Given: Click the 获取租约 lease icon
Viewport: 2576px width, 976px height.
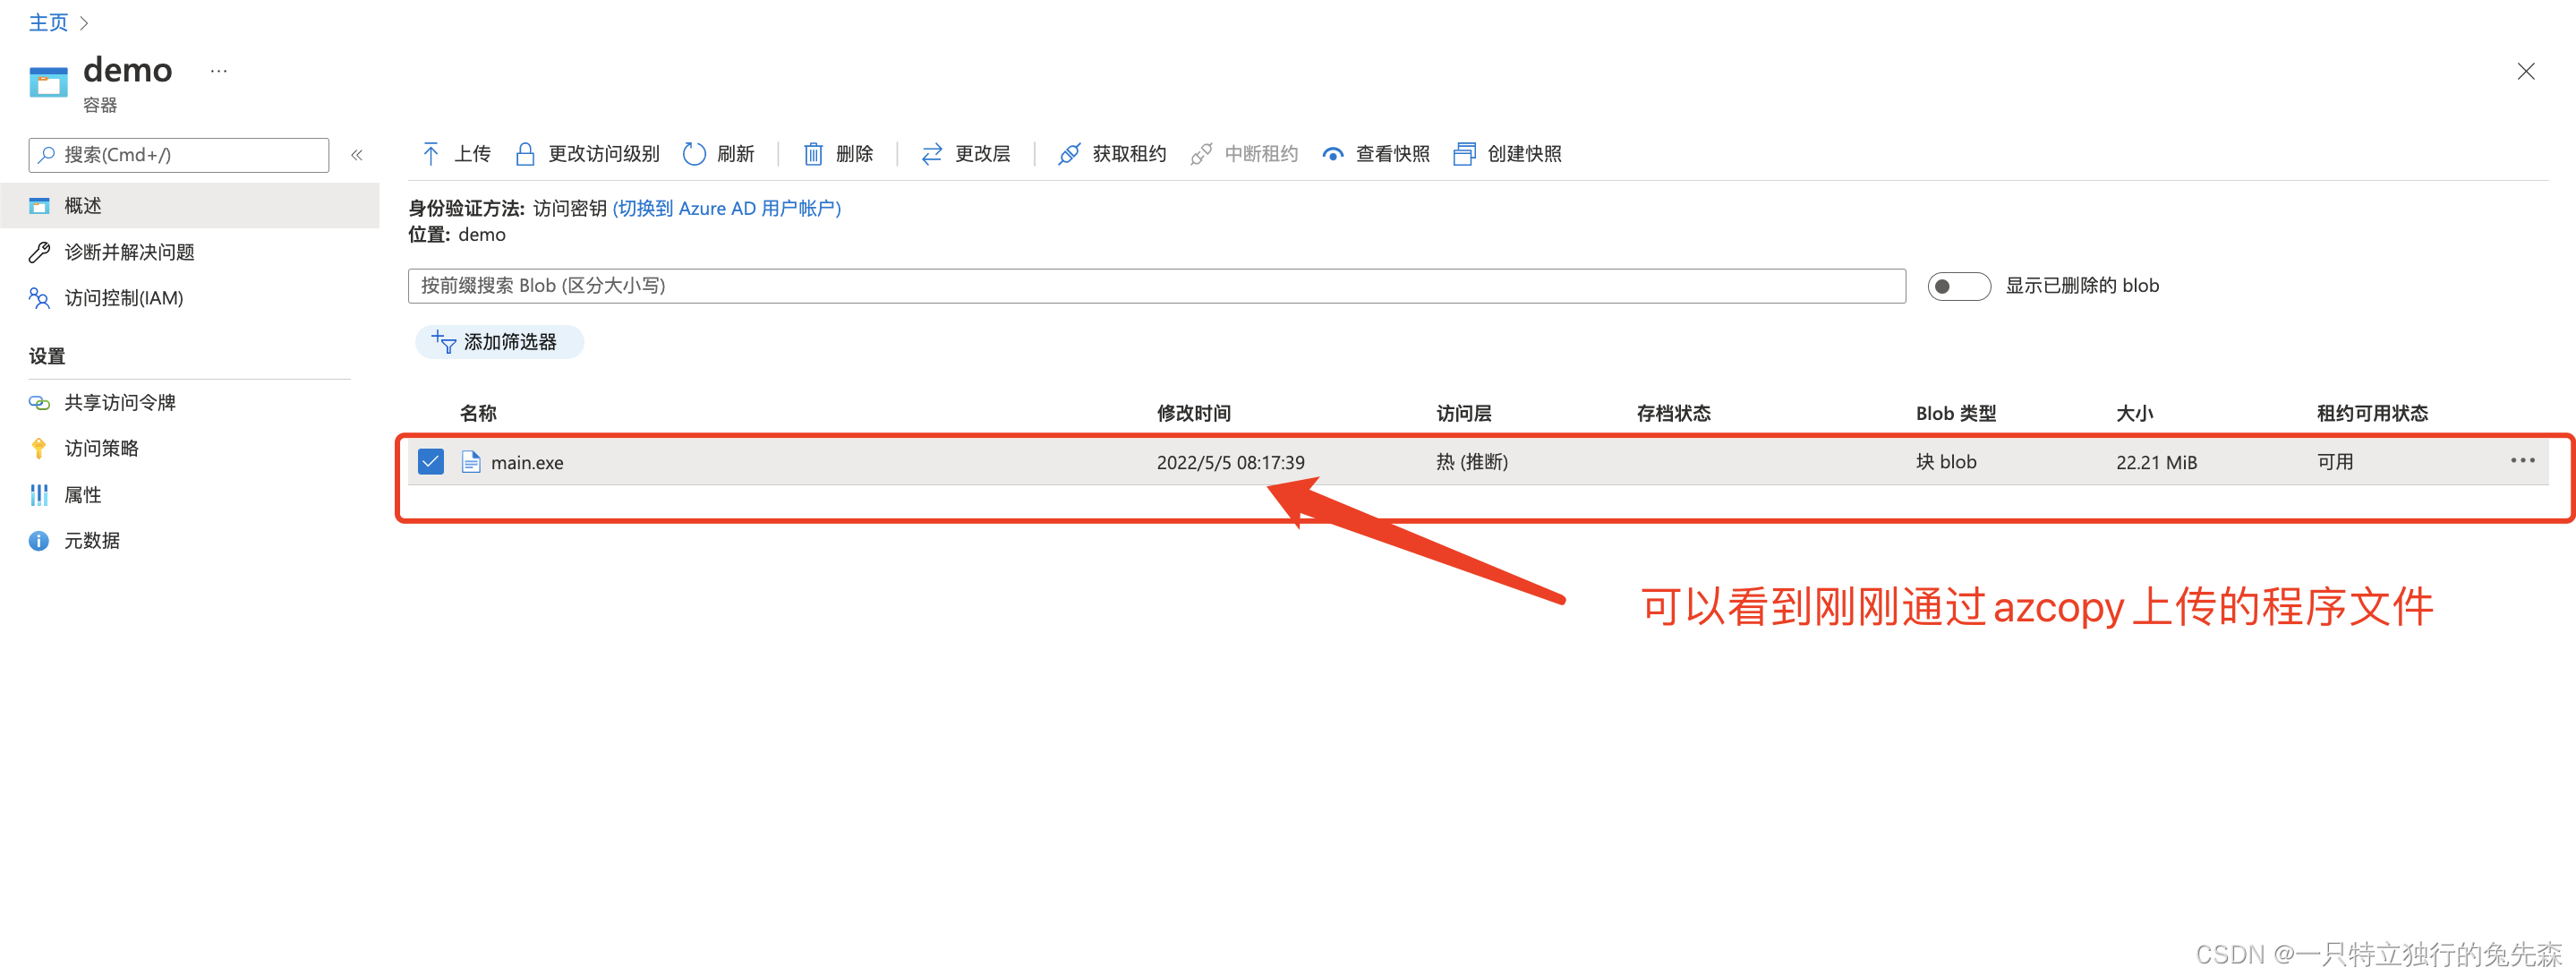Looking at the screenshot, I should click(1069, 153).
